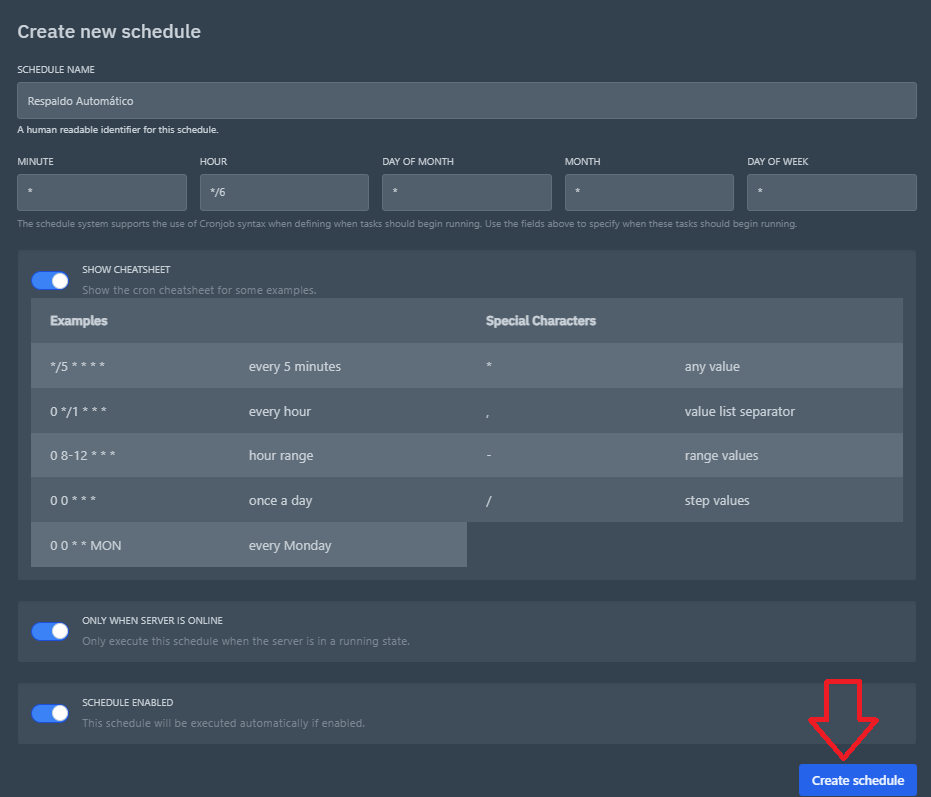Image resolution: width=931 pixels, height=797 pixels.
Task: Disable Only When Server Is Online toggle
Action: pyautogui.click(x=50, y=631)
